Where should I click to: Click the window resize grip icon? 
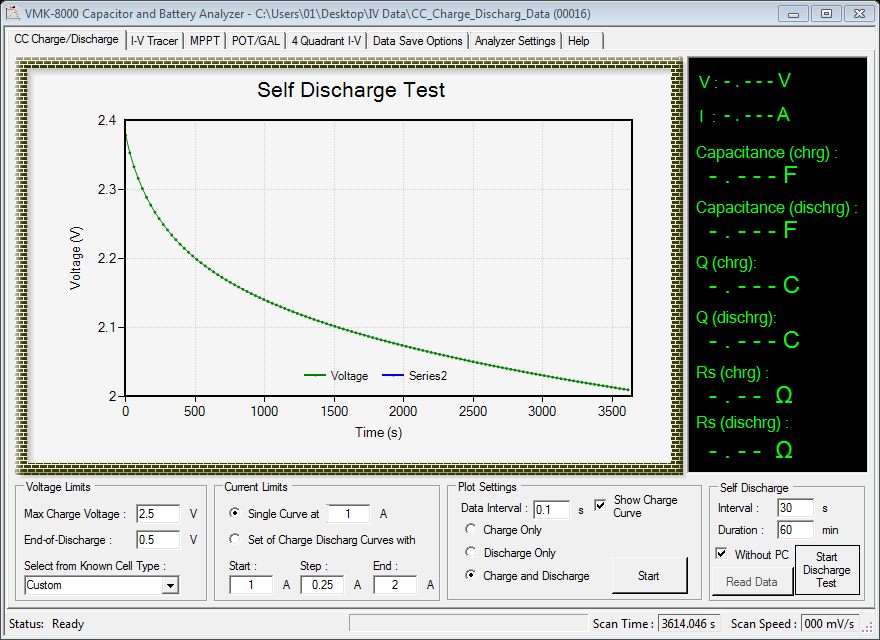coord(868,628)
